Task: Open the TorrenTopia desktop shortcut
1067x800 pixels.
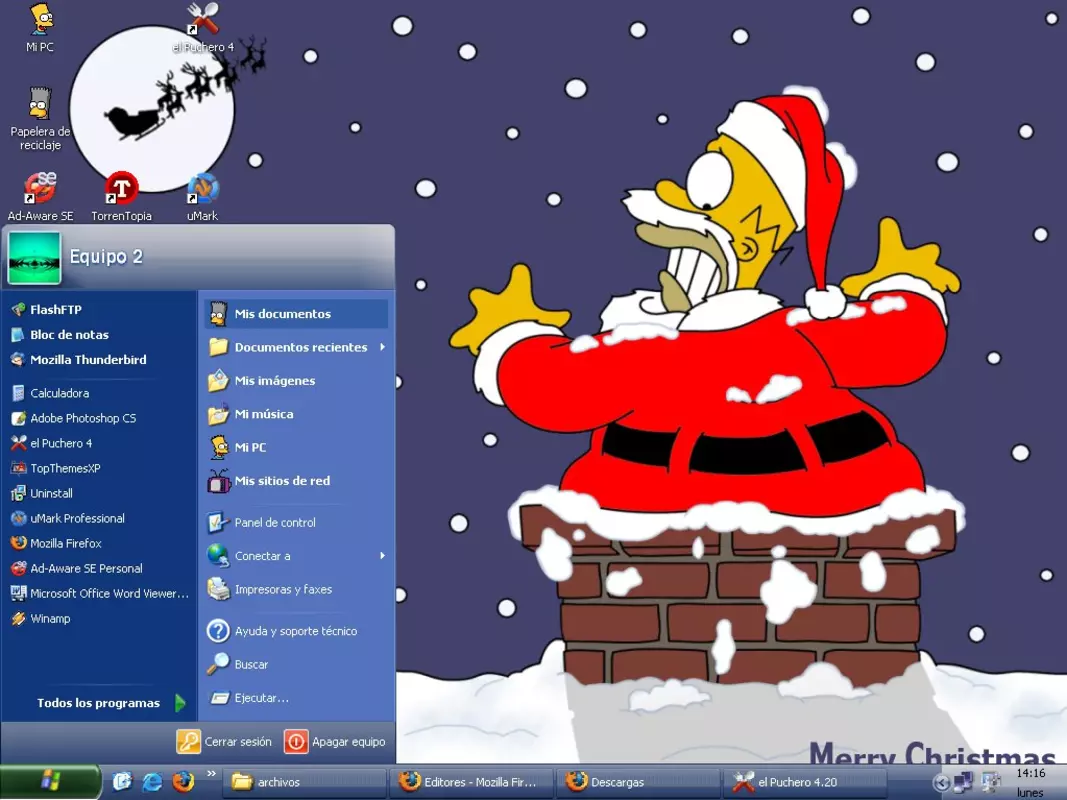Action: (x=121, y=197)
